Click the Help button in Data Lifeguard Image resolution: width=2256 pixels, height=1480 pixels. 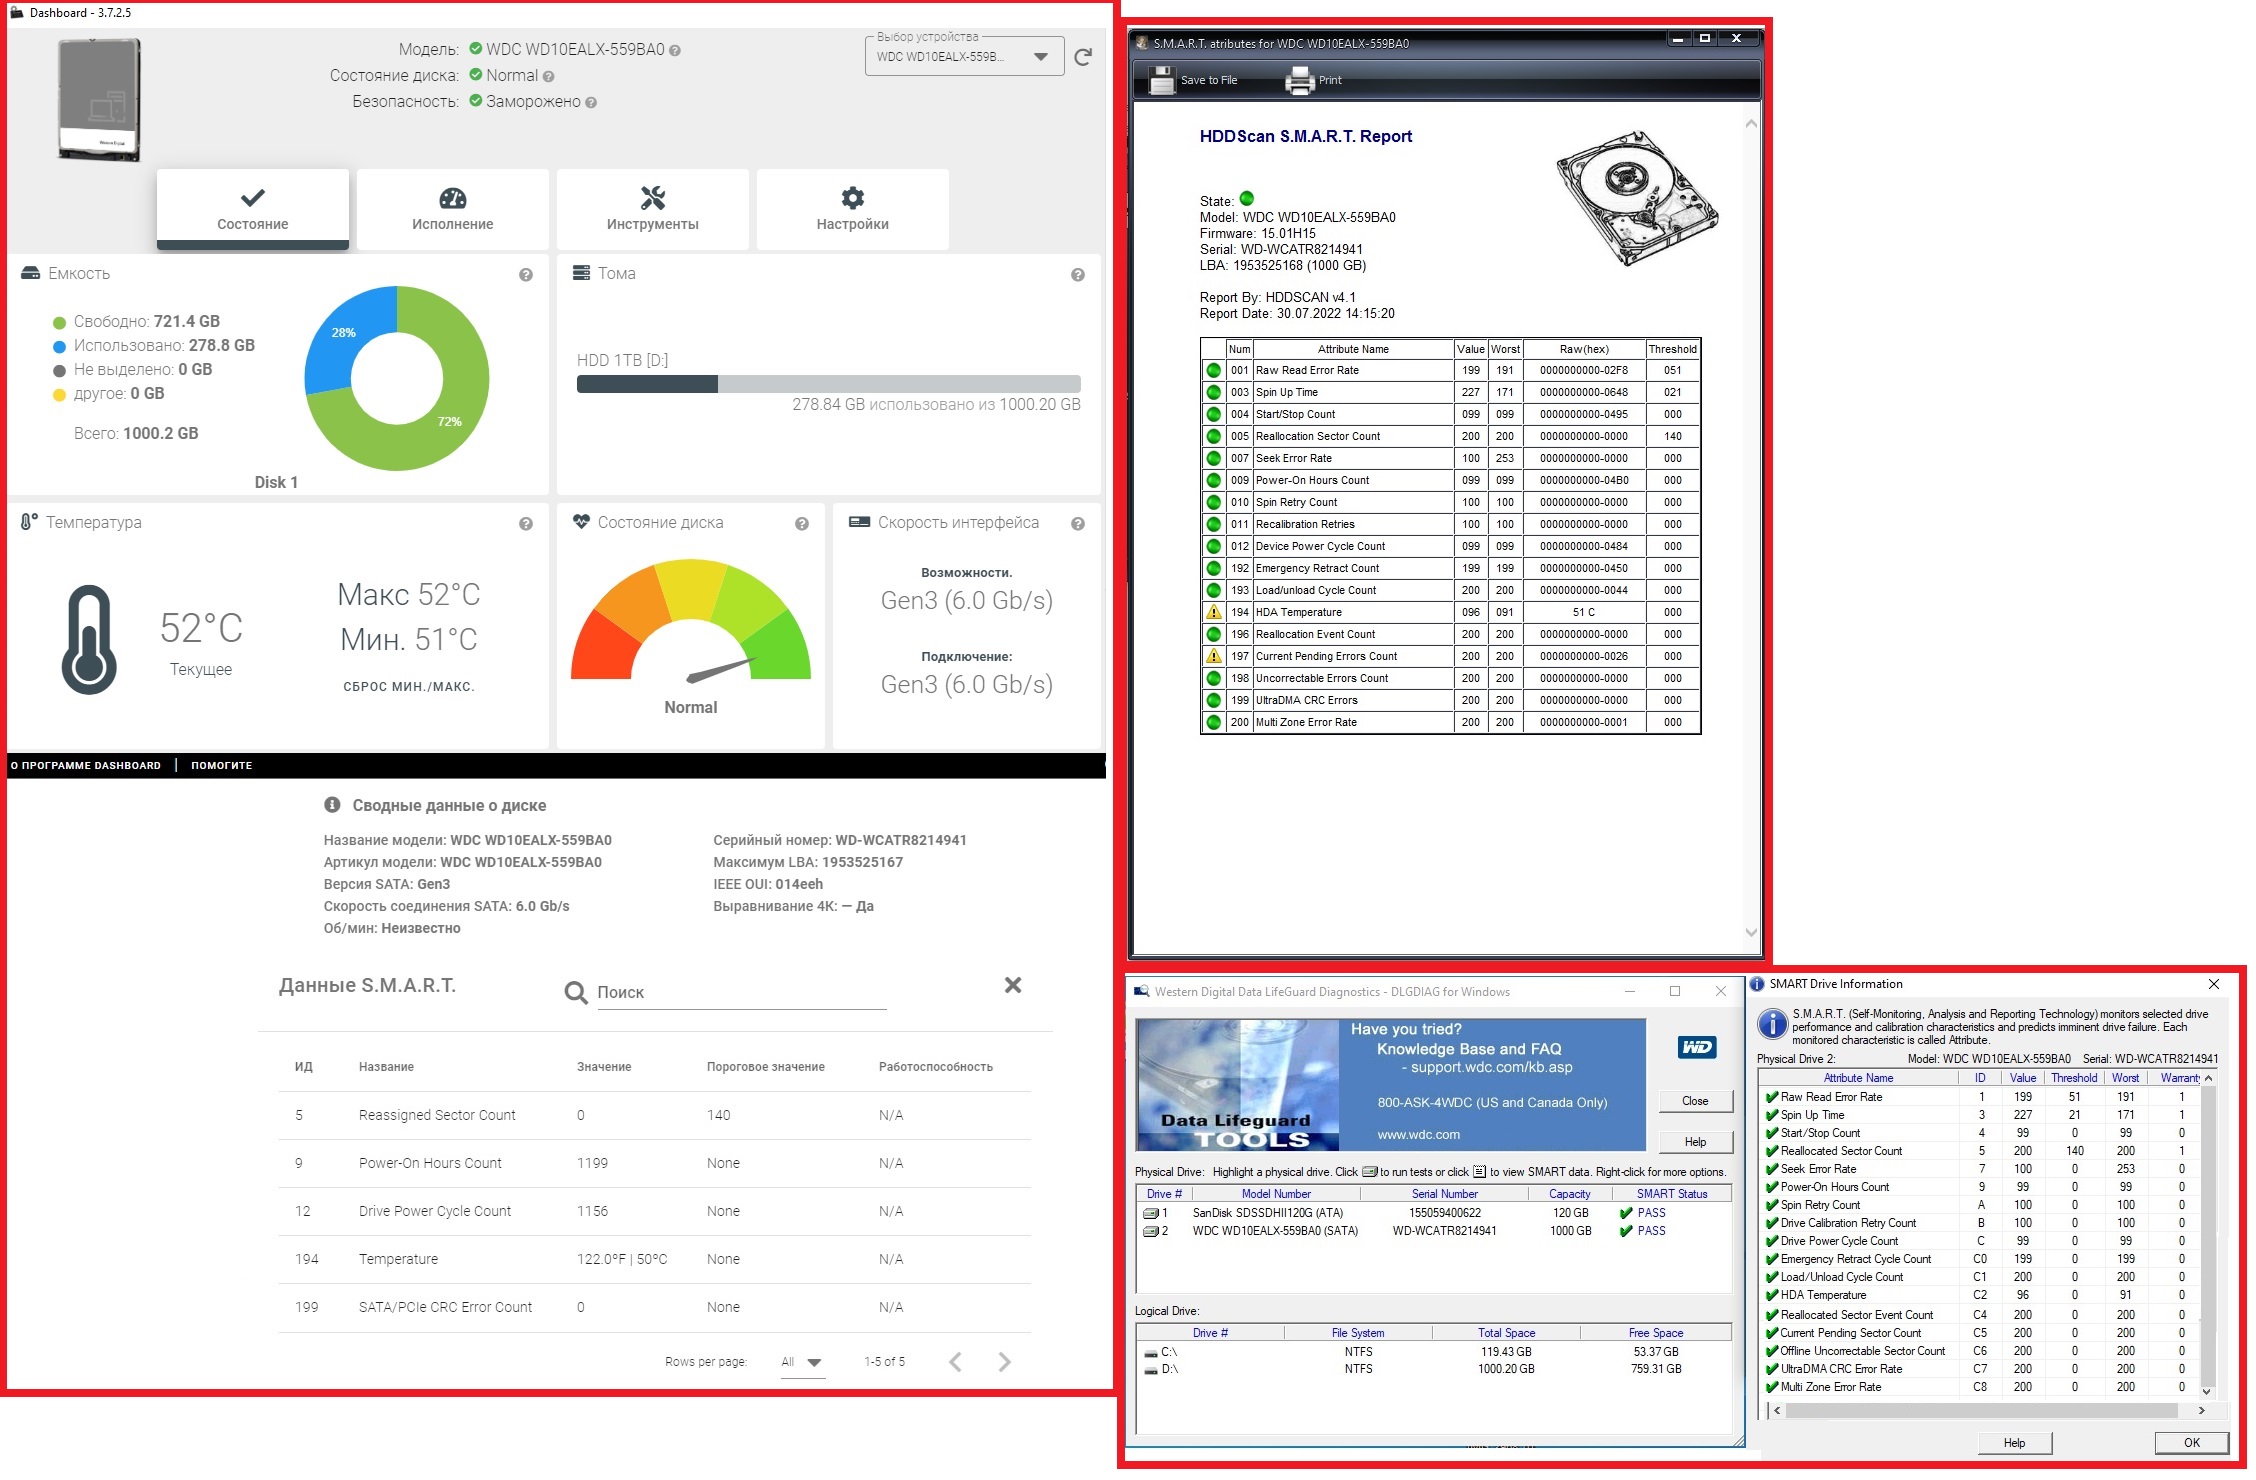1695,1143
